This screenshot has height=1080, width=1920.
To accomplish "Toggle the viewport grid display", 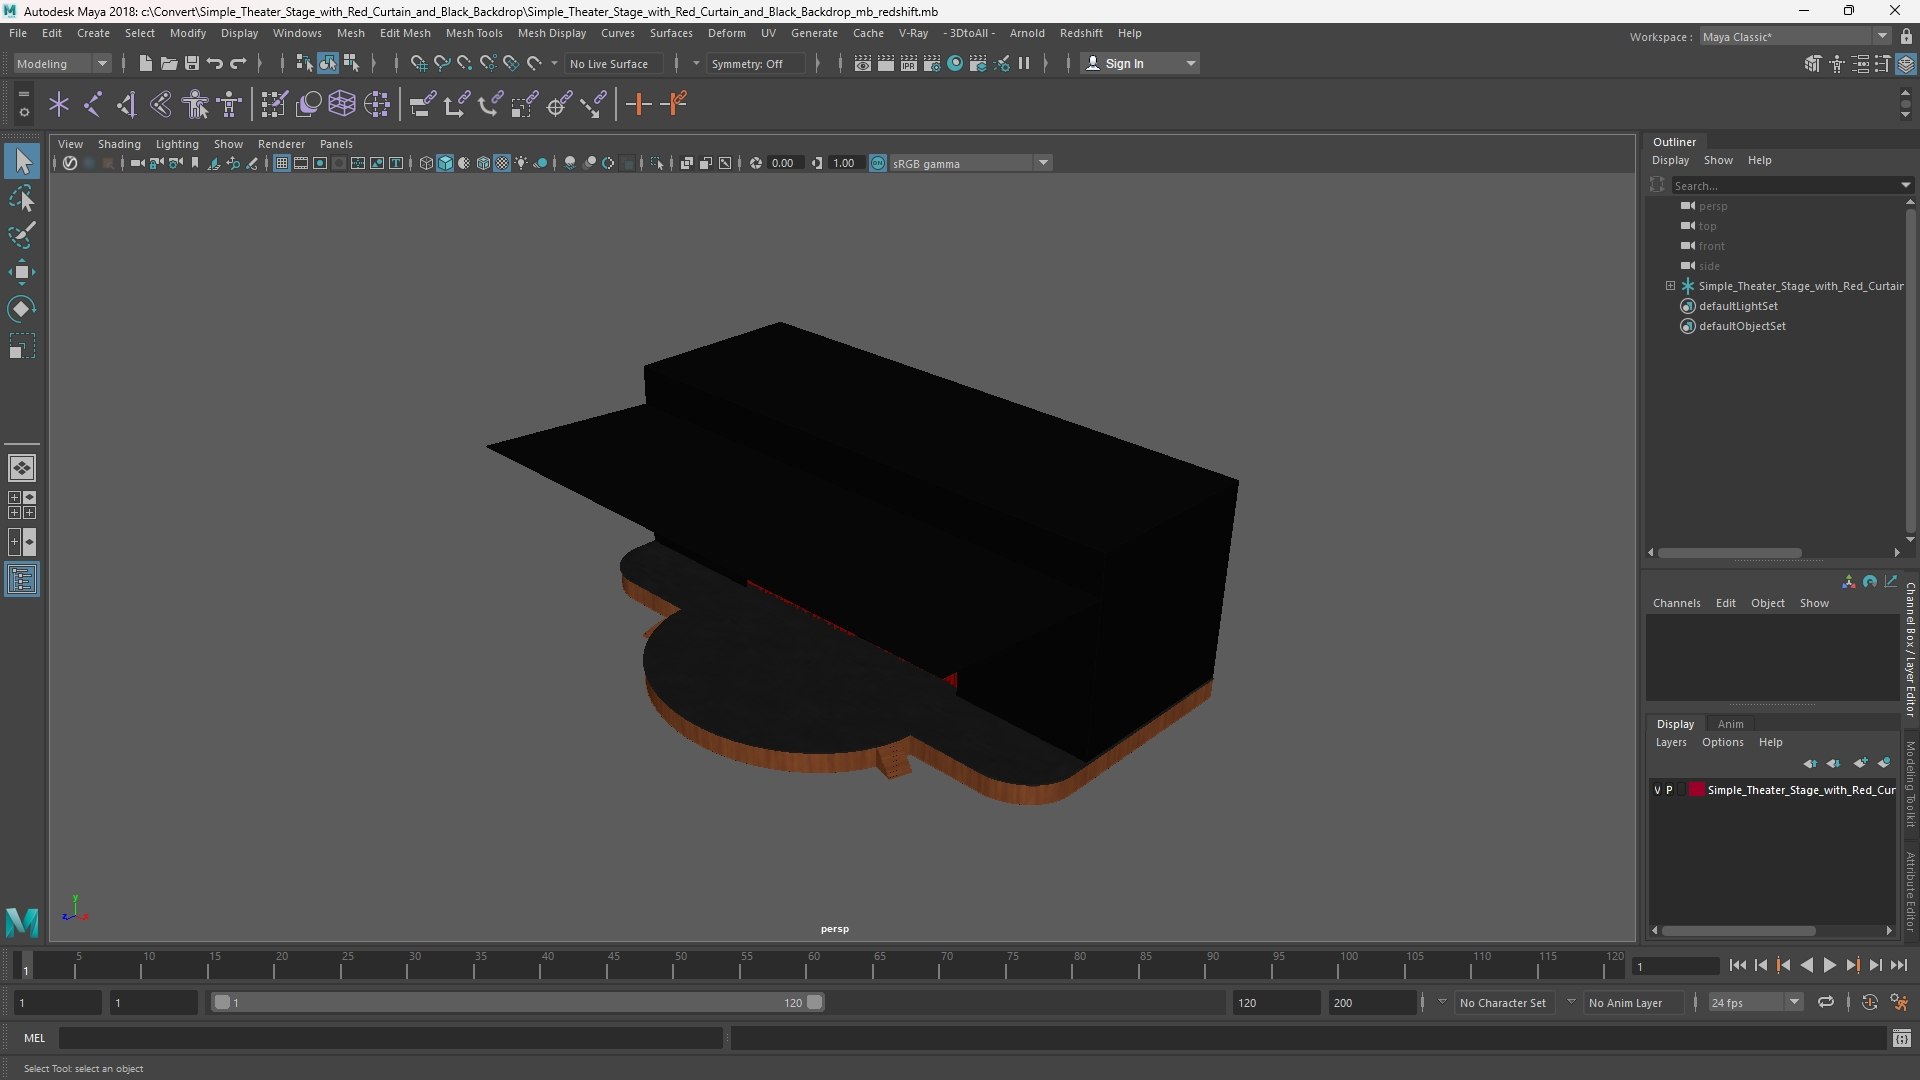I will click(x=282, y=163).
